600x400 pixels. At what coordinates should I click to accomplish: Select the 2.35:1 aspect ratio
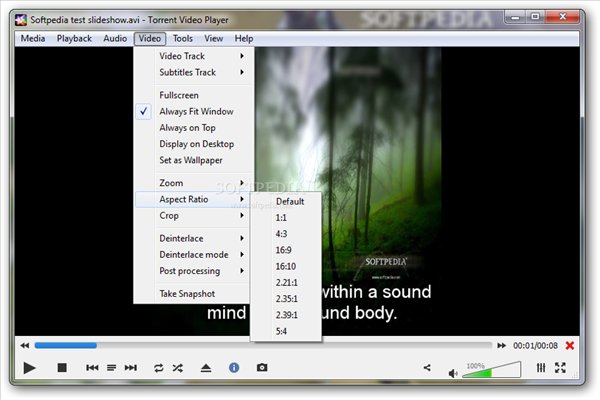point(286,299)
